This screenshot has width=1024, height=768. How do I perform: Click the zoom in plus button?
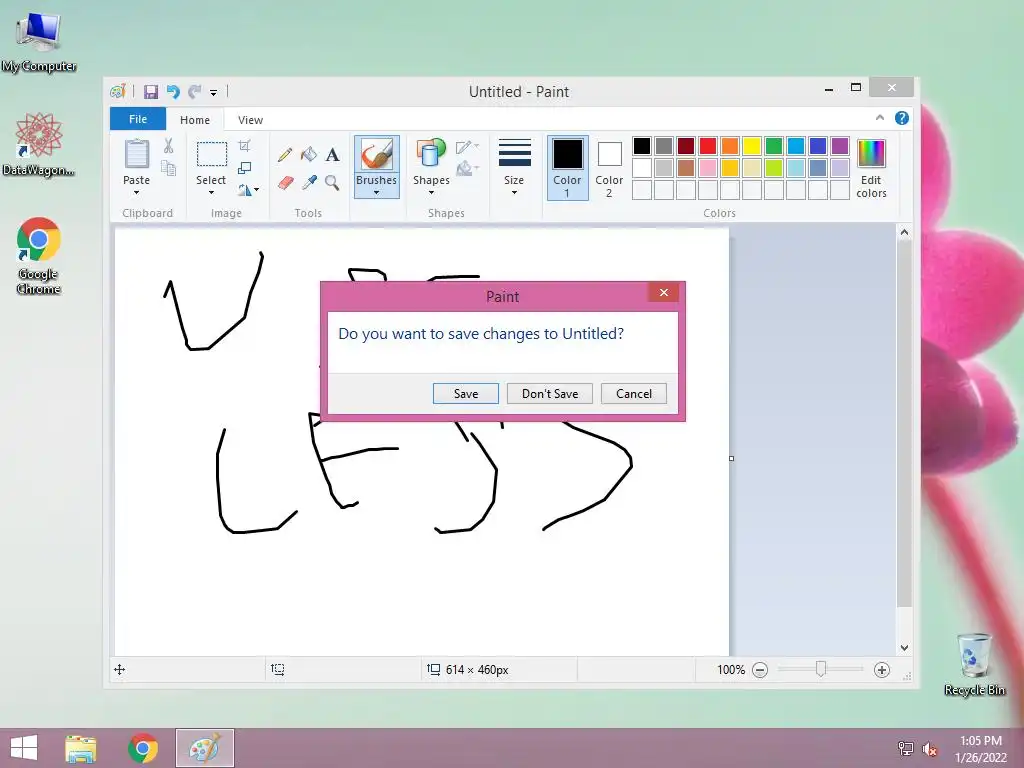click(x=882, y=670)
